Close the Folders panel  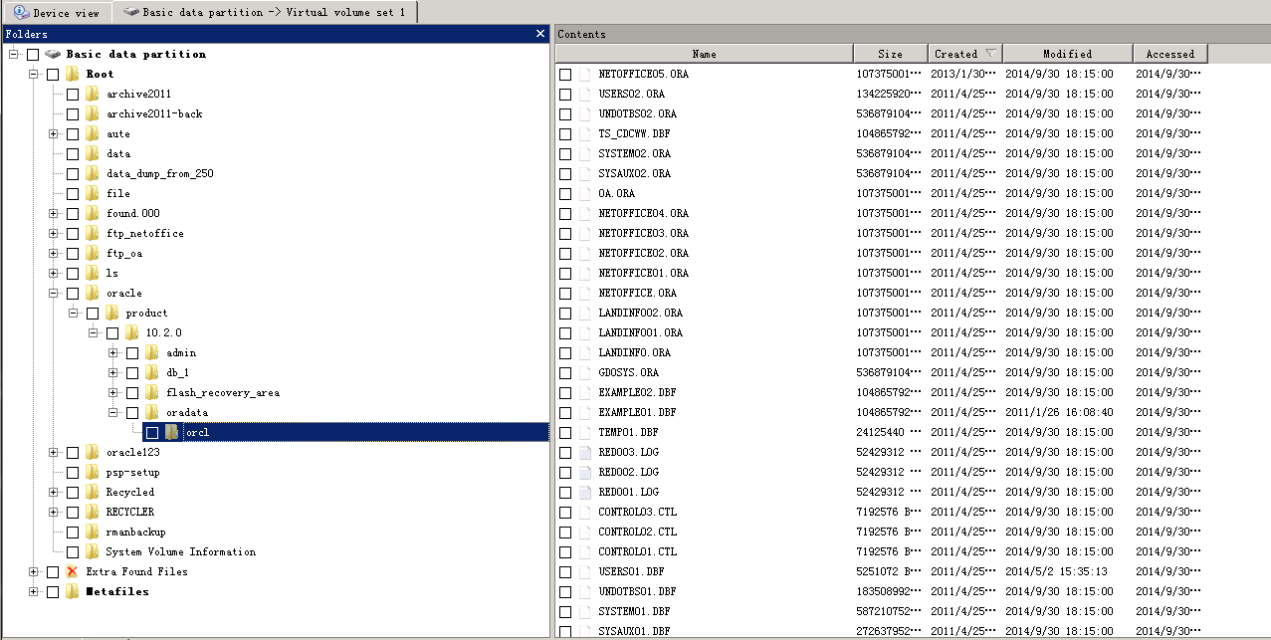540,34
